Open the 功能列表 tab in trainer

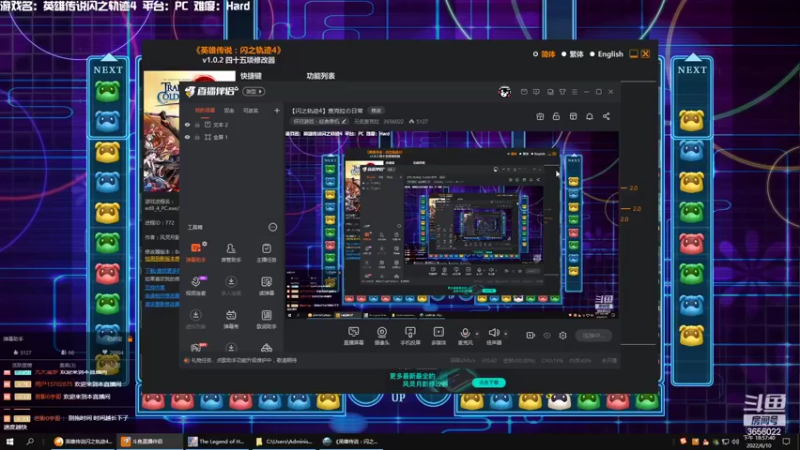320,76
